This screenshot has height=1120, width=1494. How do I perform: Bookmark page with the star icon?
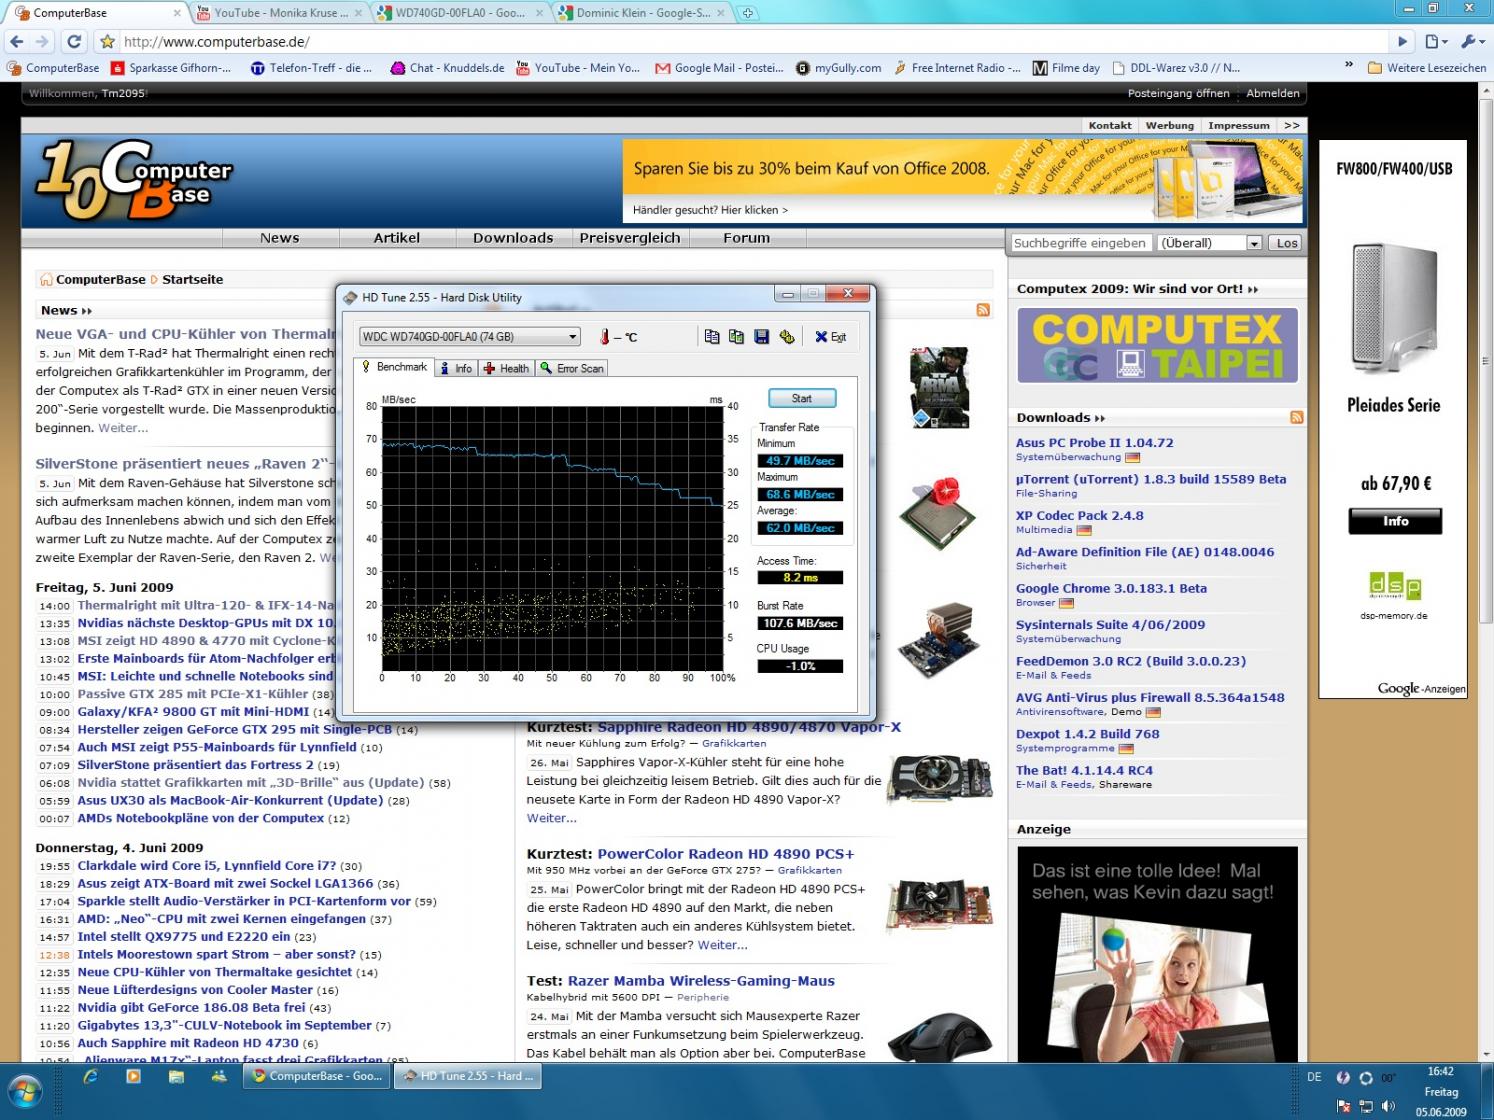click(107, 42)
